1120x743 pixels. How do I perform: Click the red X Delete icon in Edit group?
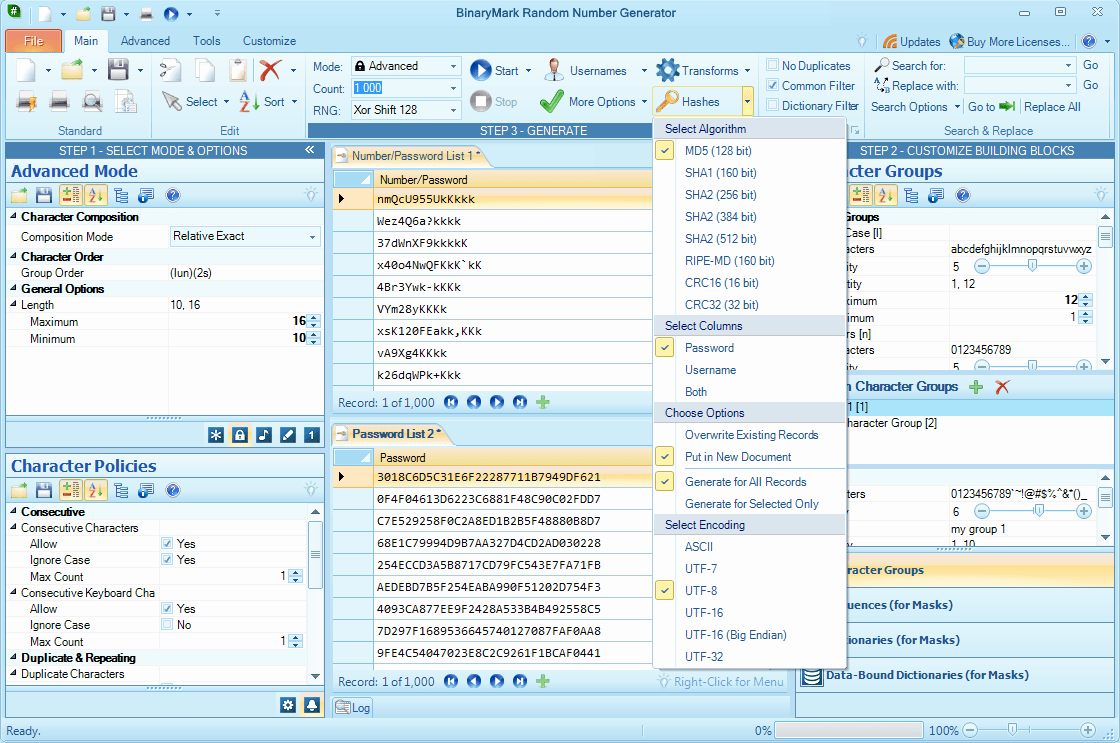tap(269, 70)
